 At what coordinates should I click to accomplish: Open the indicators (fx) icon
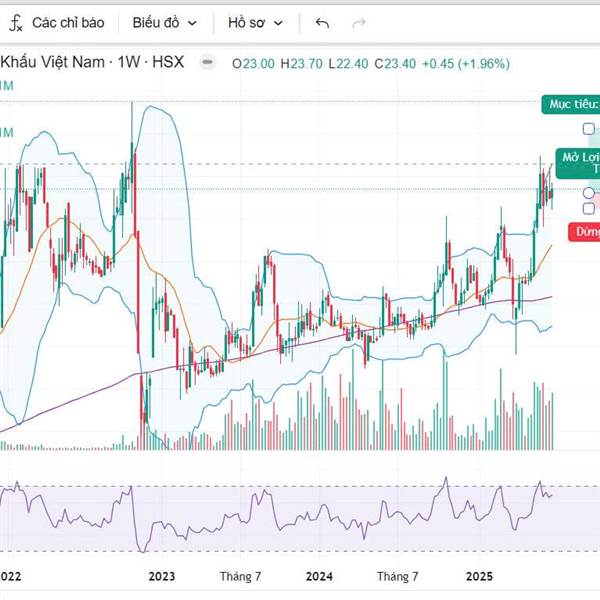15,23
